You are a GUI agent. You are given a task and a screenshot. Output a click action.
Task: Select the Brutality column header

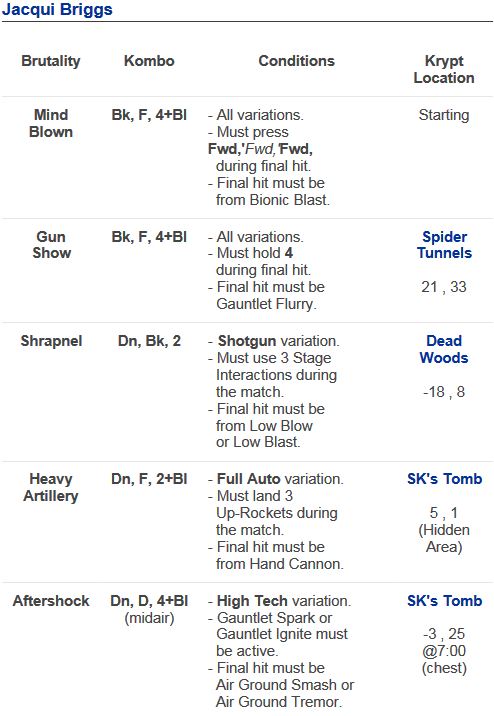(51, 61)
